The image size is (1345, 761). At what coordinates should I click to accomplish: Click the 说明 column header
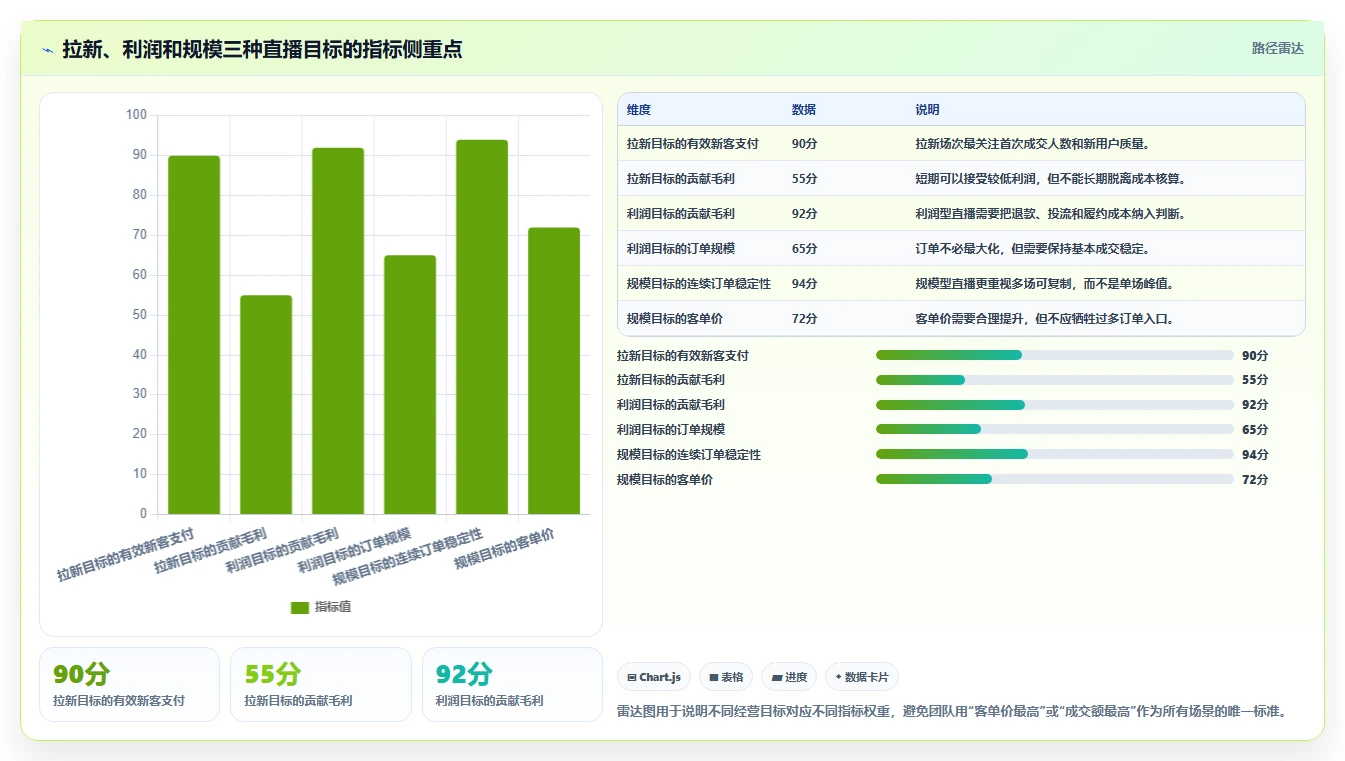click(927, 110)
